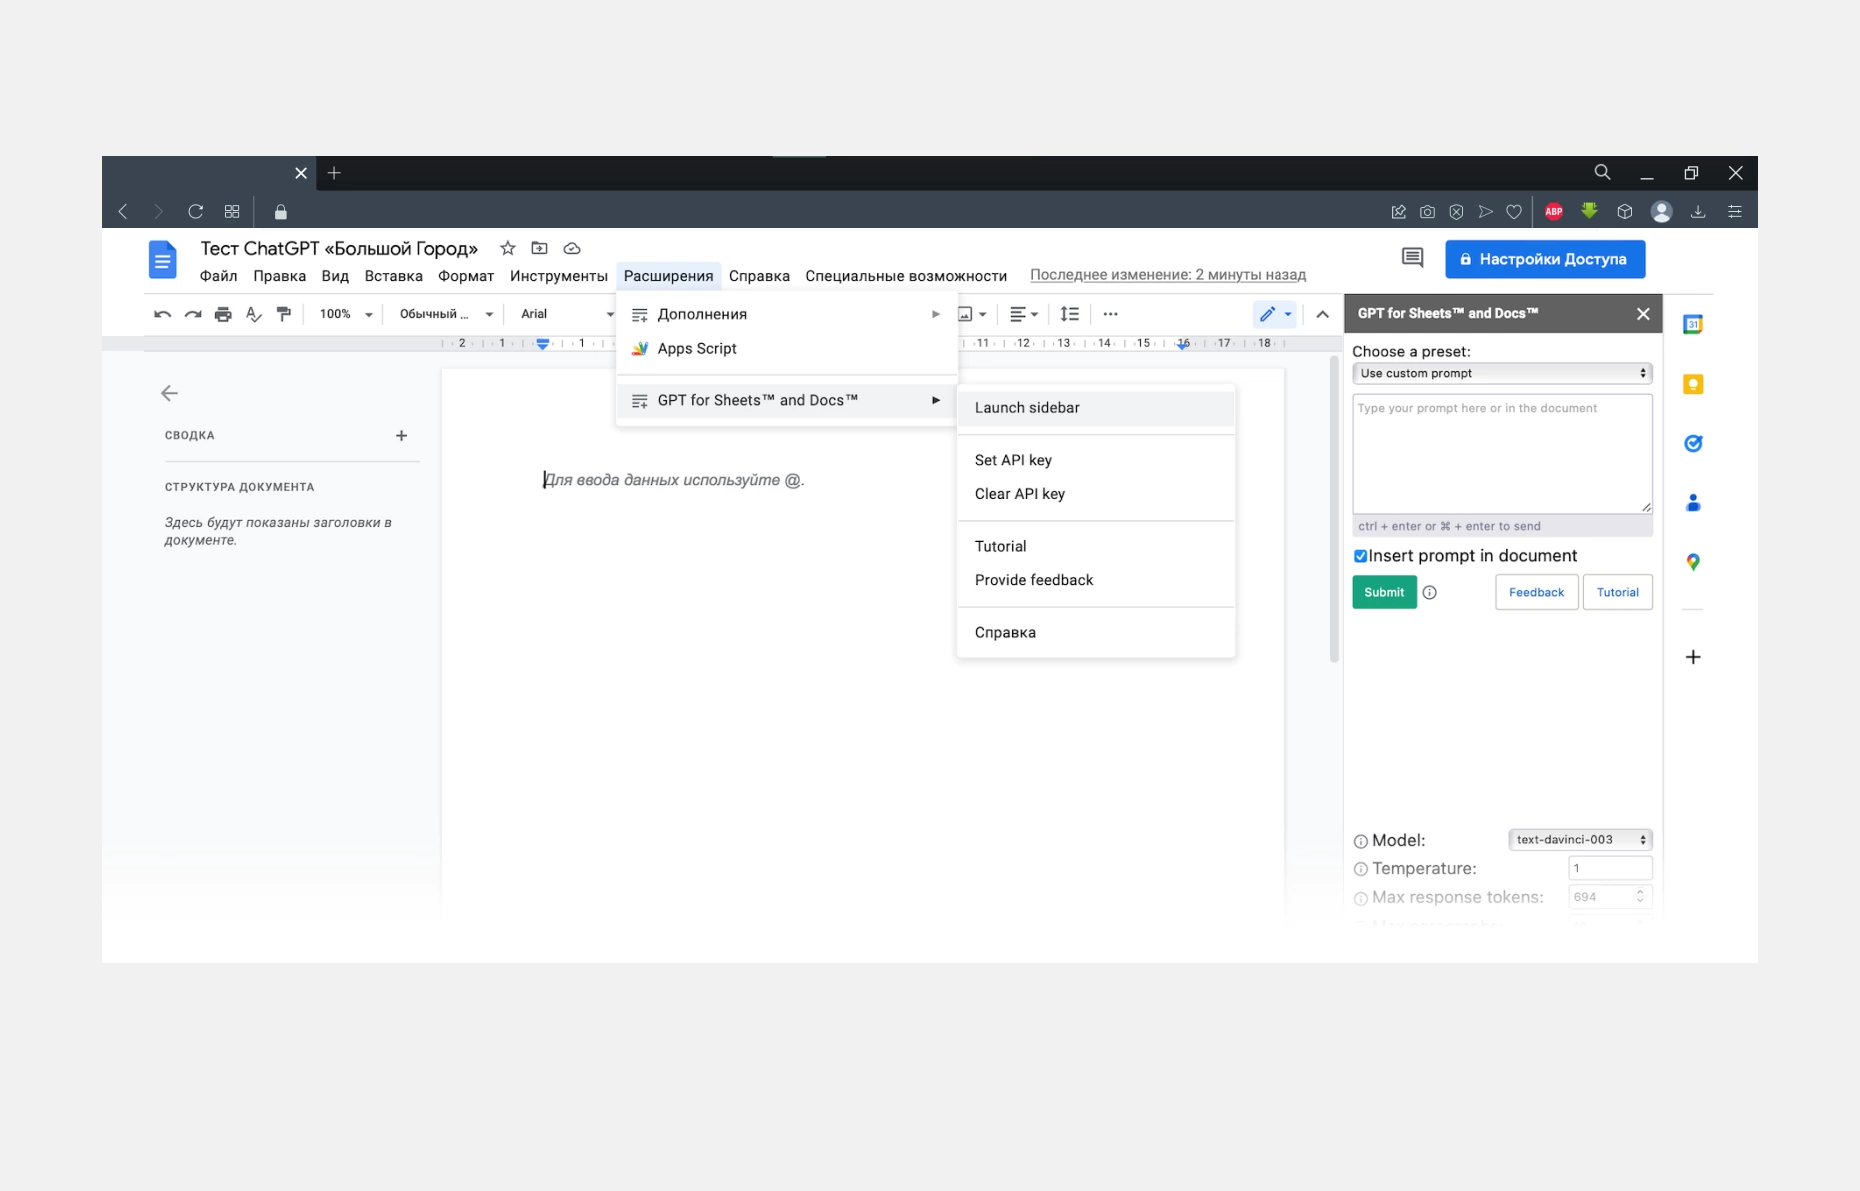Check cloud save status icon
This screenshot has height=1191, width=1860.
click(x=572, y=248)
